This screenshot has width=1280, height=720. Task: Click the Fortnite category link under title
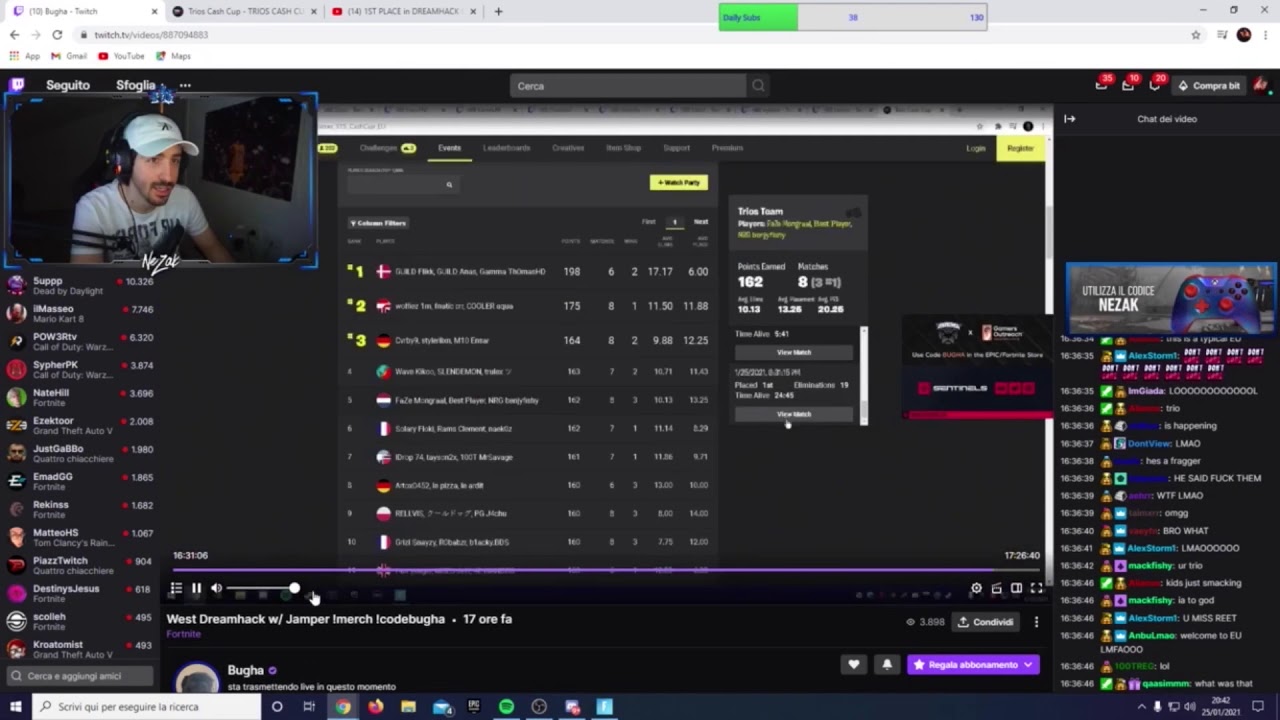183,634
